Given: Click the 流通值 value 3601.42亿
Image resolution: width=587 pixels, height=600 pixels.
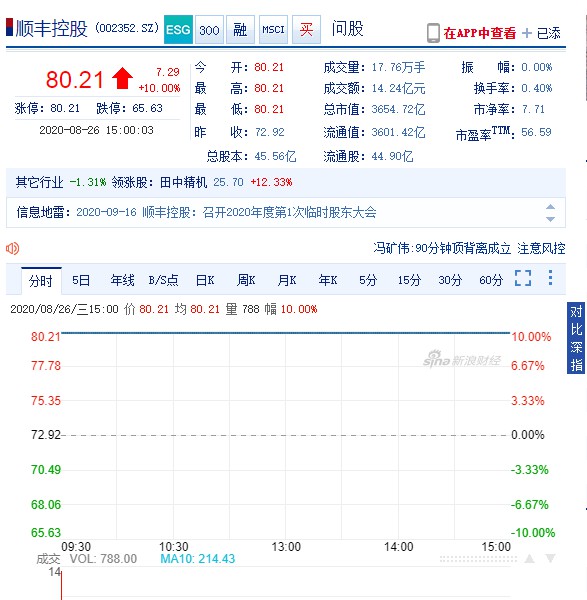Looking at the screenshot, I should pos(398,132).
